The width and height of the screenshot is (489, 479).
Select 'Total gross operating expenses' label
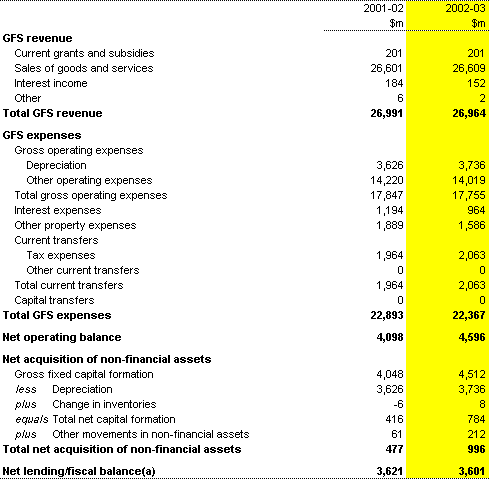[91, 196]
